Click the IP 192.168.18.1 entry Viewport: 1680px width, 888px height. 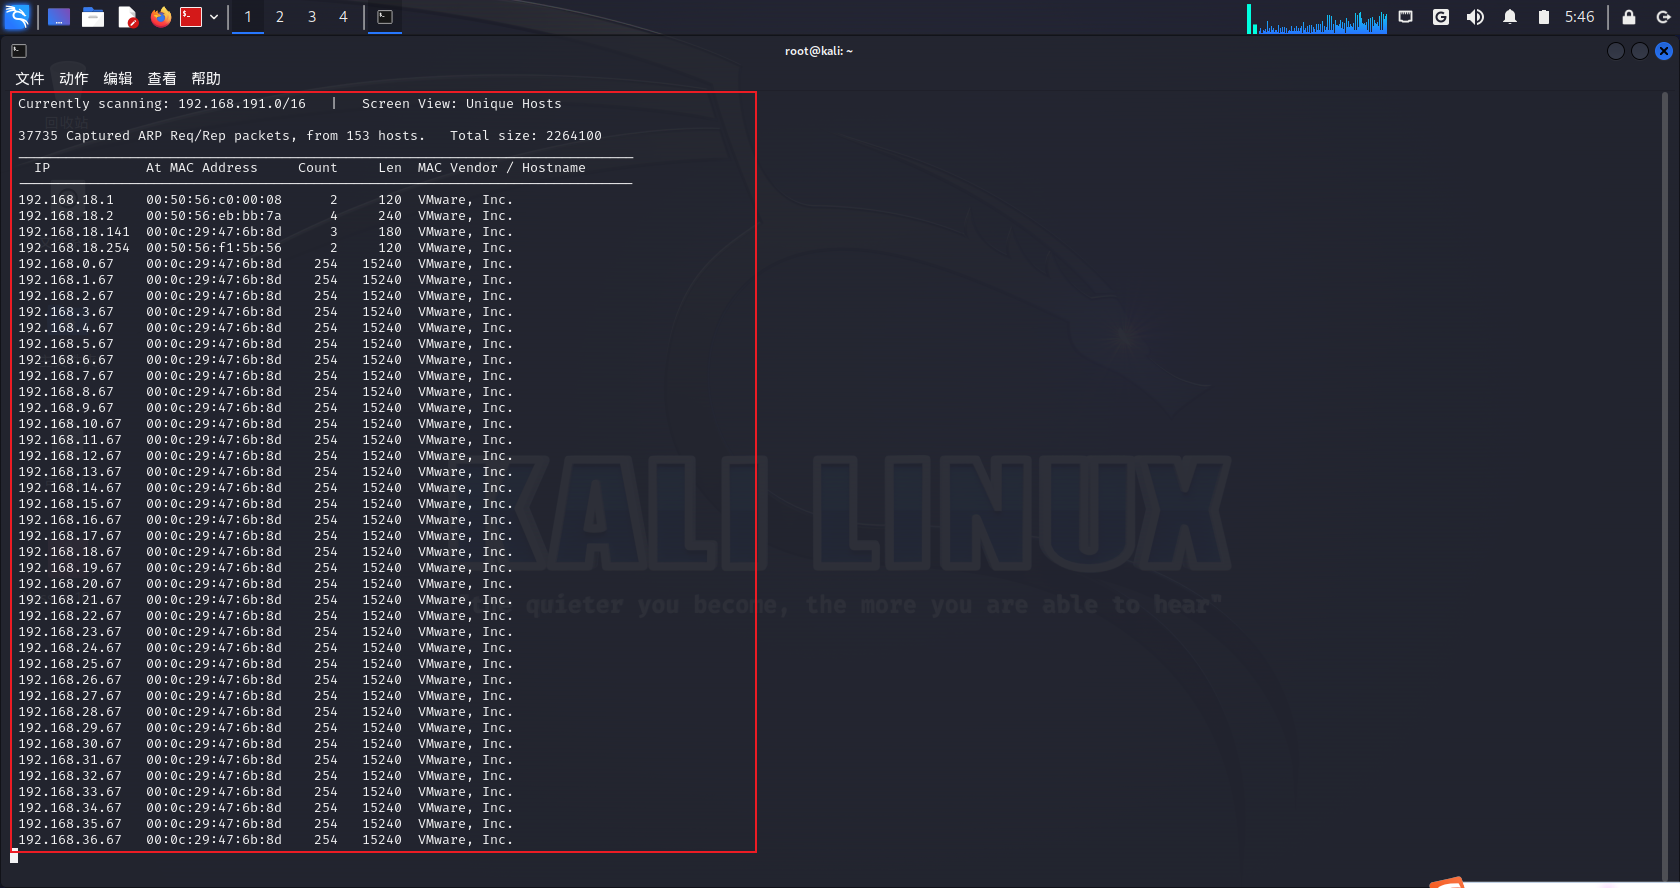pos(66,200)
